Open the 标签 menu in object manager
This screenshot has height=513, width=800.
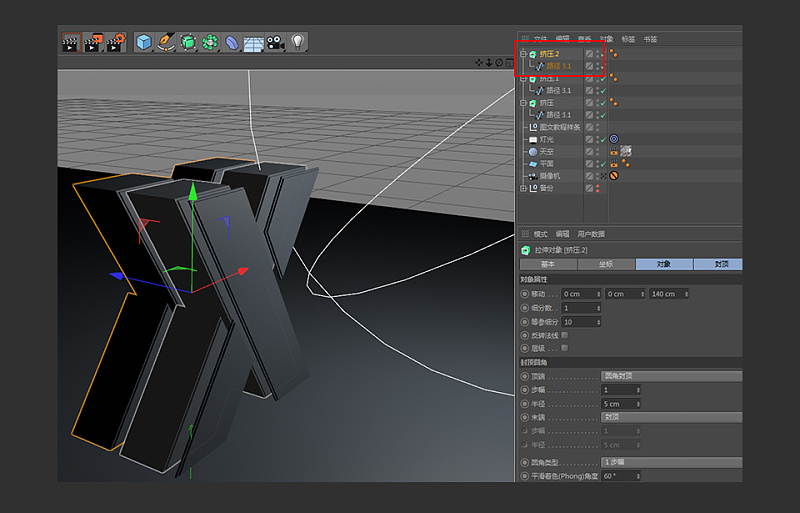coord(628,39)
